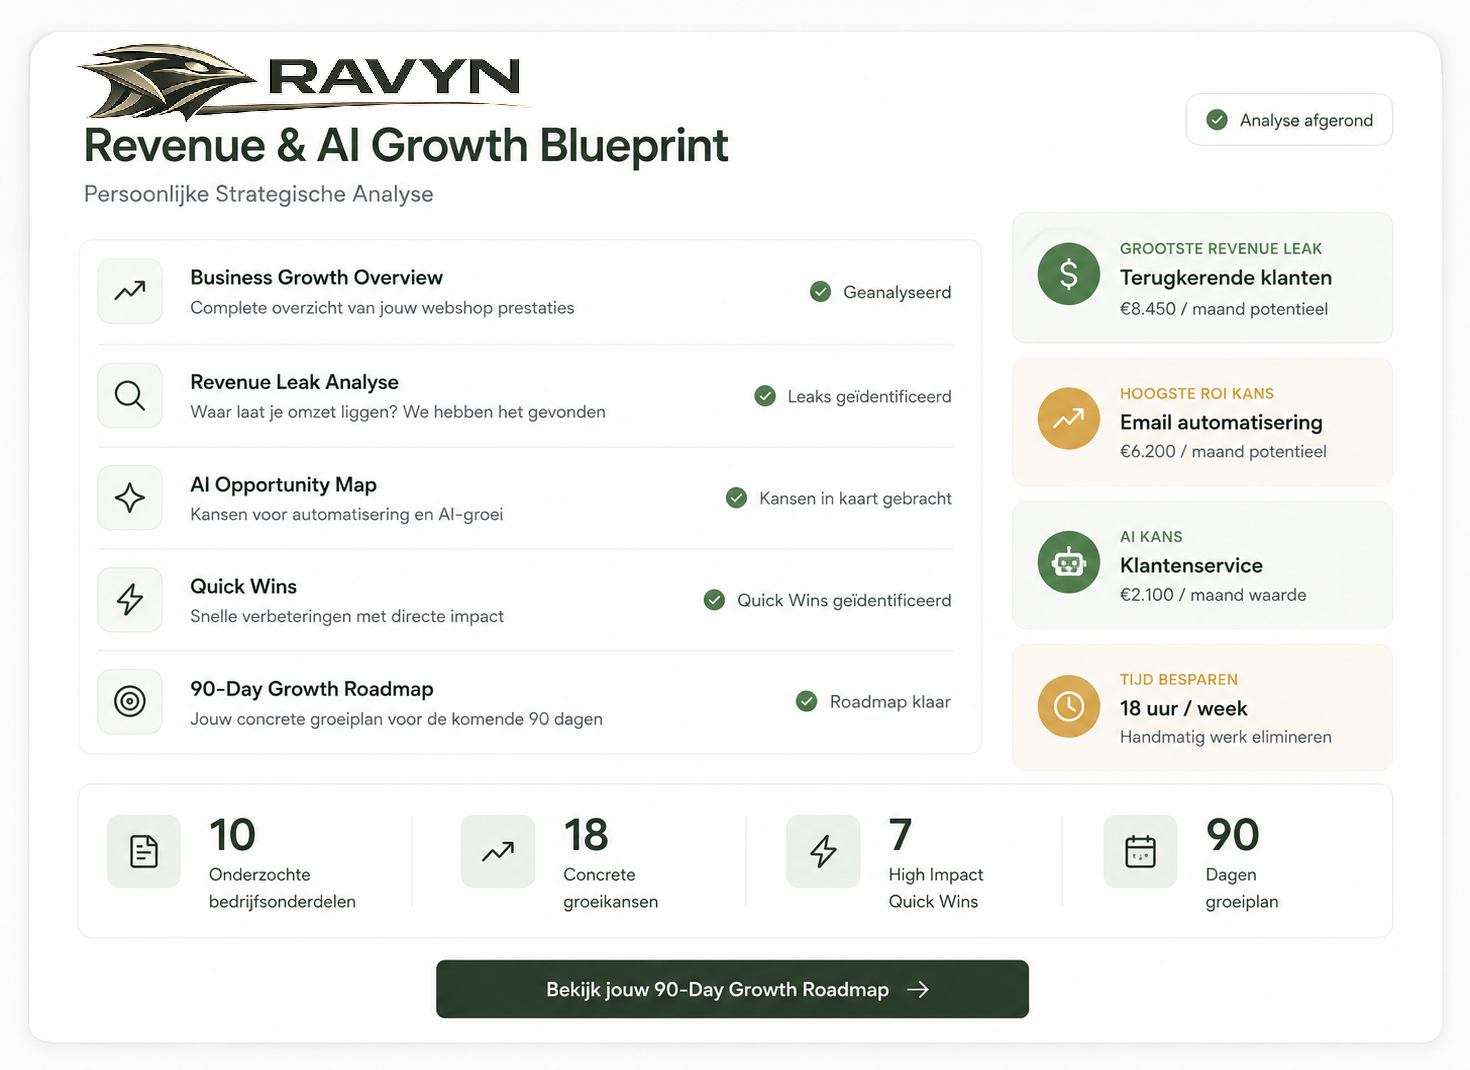This screenshot has height=1070, width=1470.
Task: Click the Roadmap klaar status text
Action: [x=890, y=702]
